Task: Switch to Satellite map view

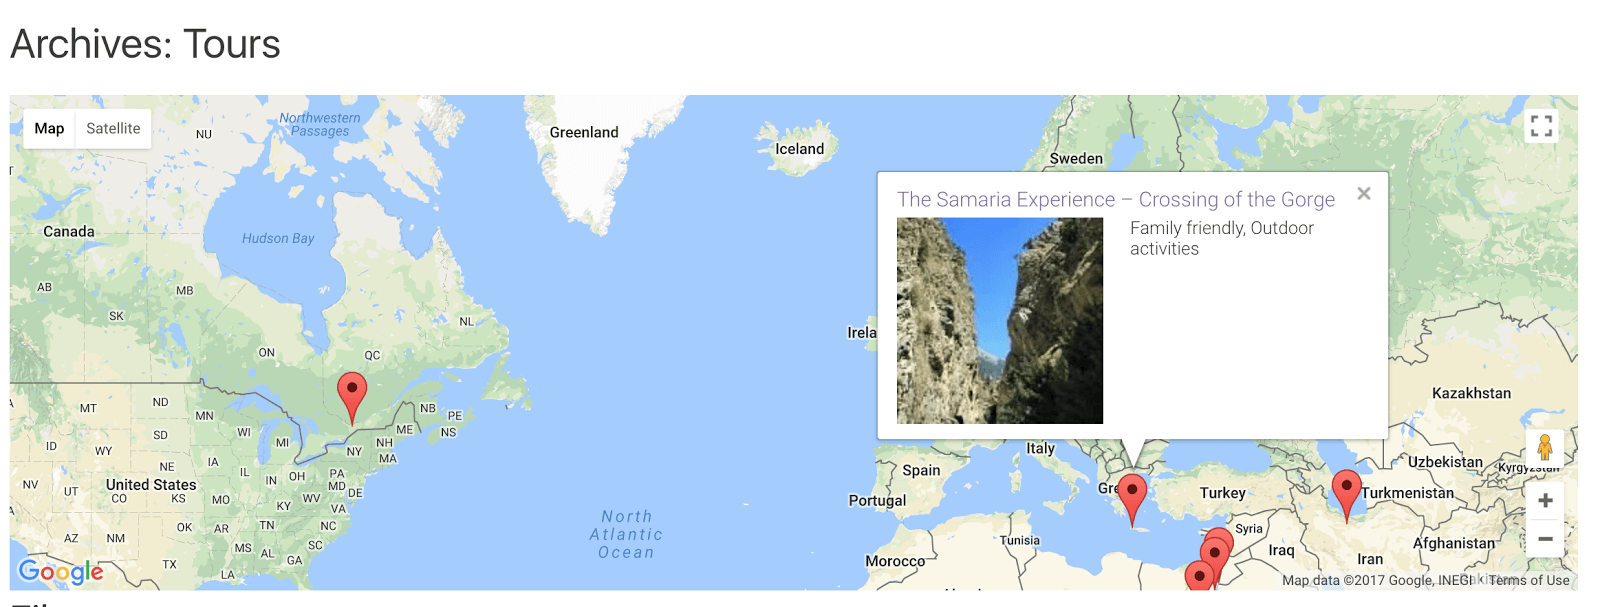Action: point(113,128)
